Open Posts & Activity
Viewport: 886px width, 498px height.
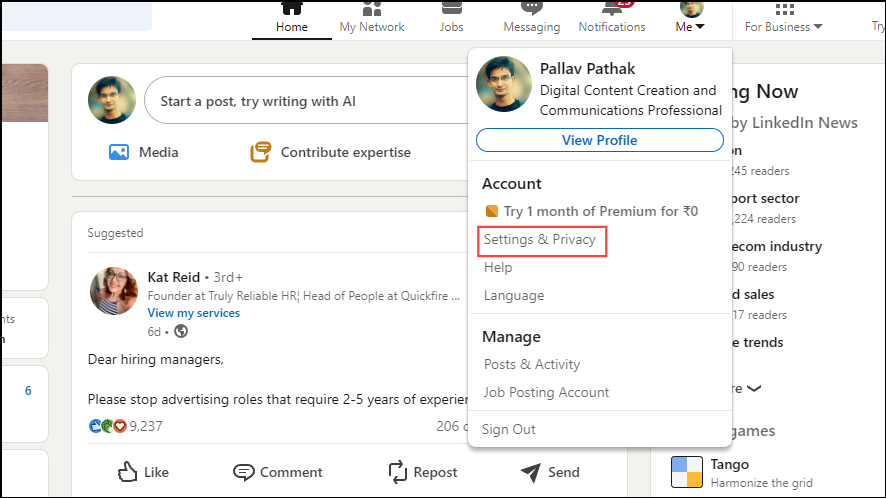coord(532,365)
